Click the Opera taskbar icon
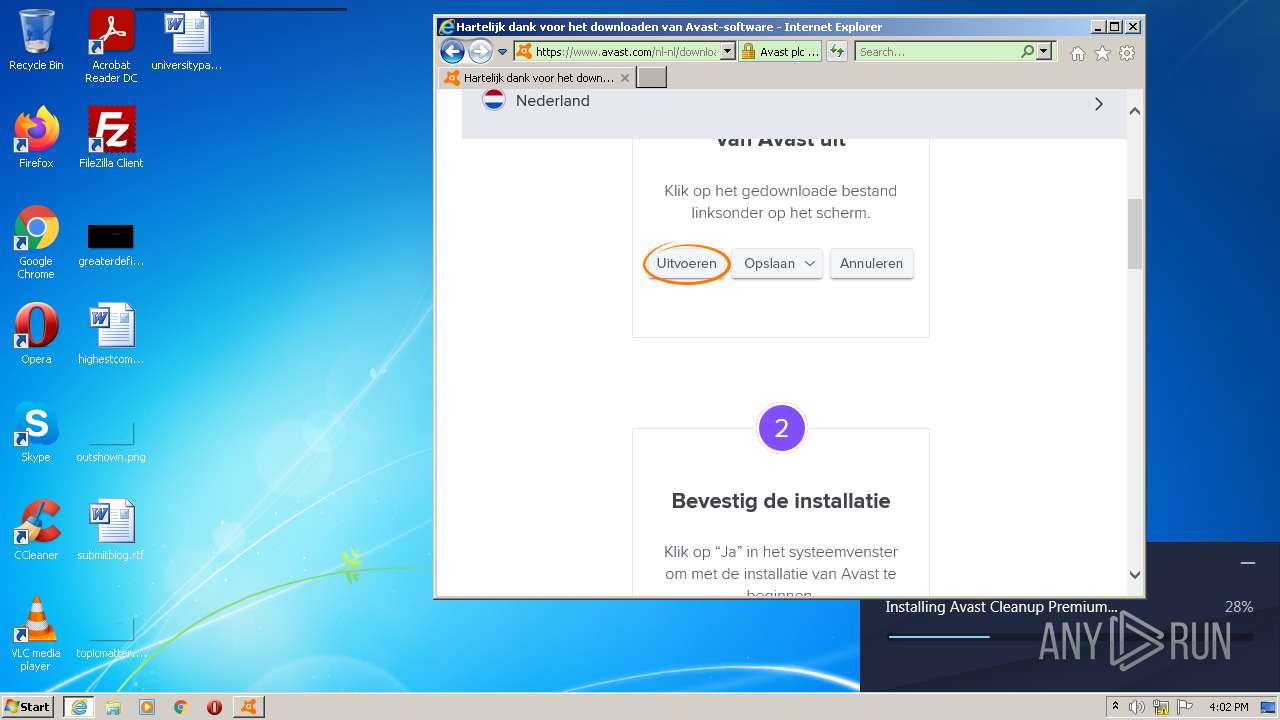 (x=214, y=707)
